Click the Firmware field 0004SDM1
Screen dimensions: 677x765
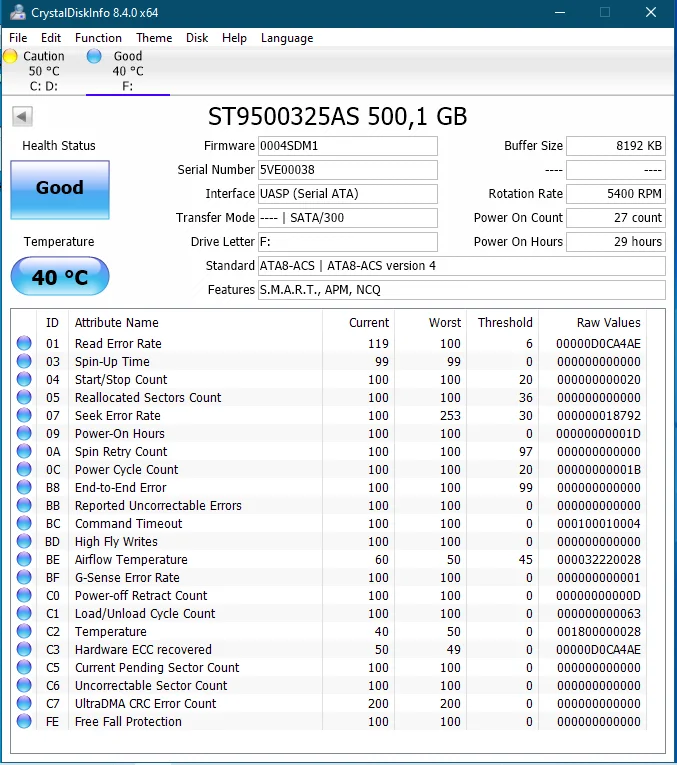click(347, 146)
